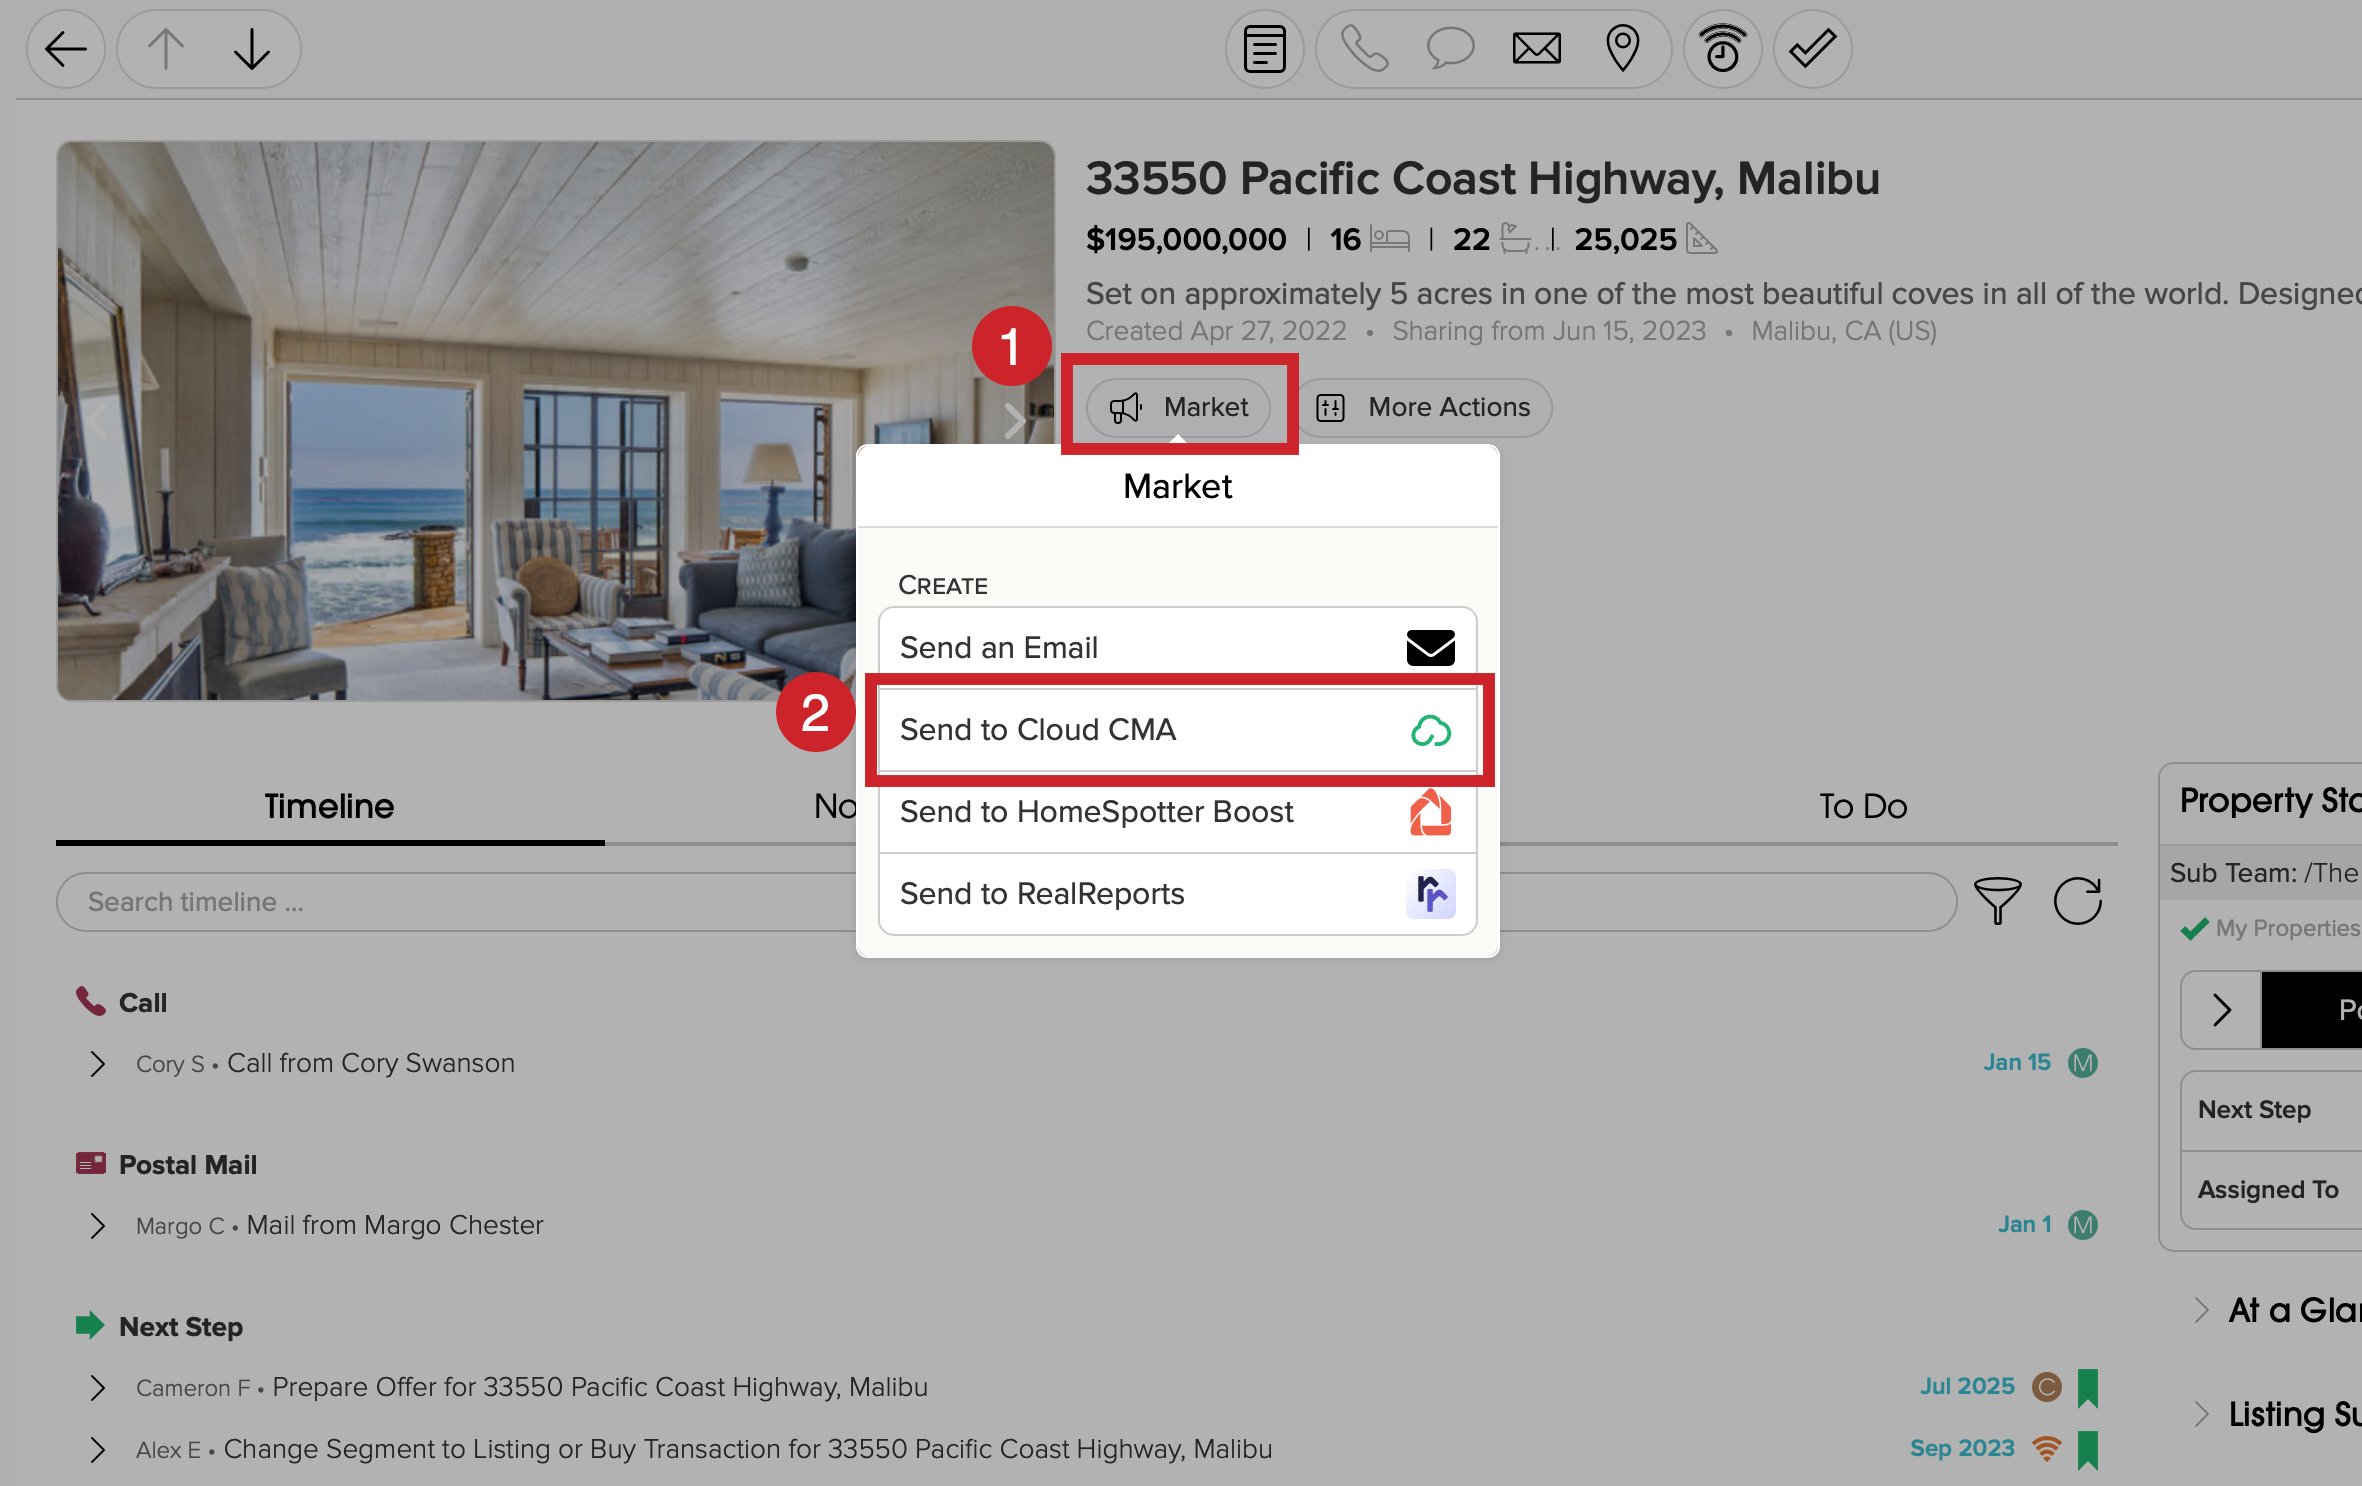Toggle the bookmark flag on Jul 2025 task

(2089, 1387)
